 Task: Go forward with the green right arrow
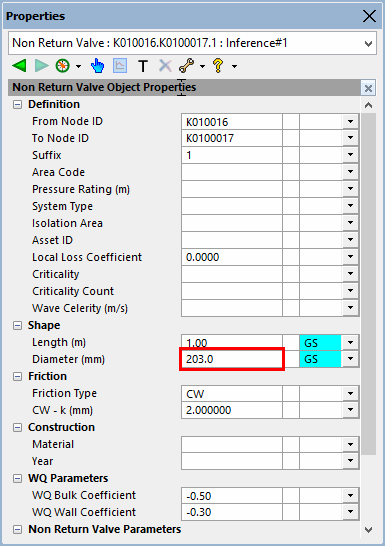(42, 65)
